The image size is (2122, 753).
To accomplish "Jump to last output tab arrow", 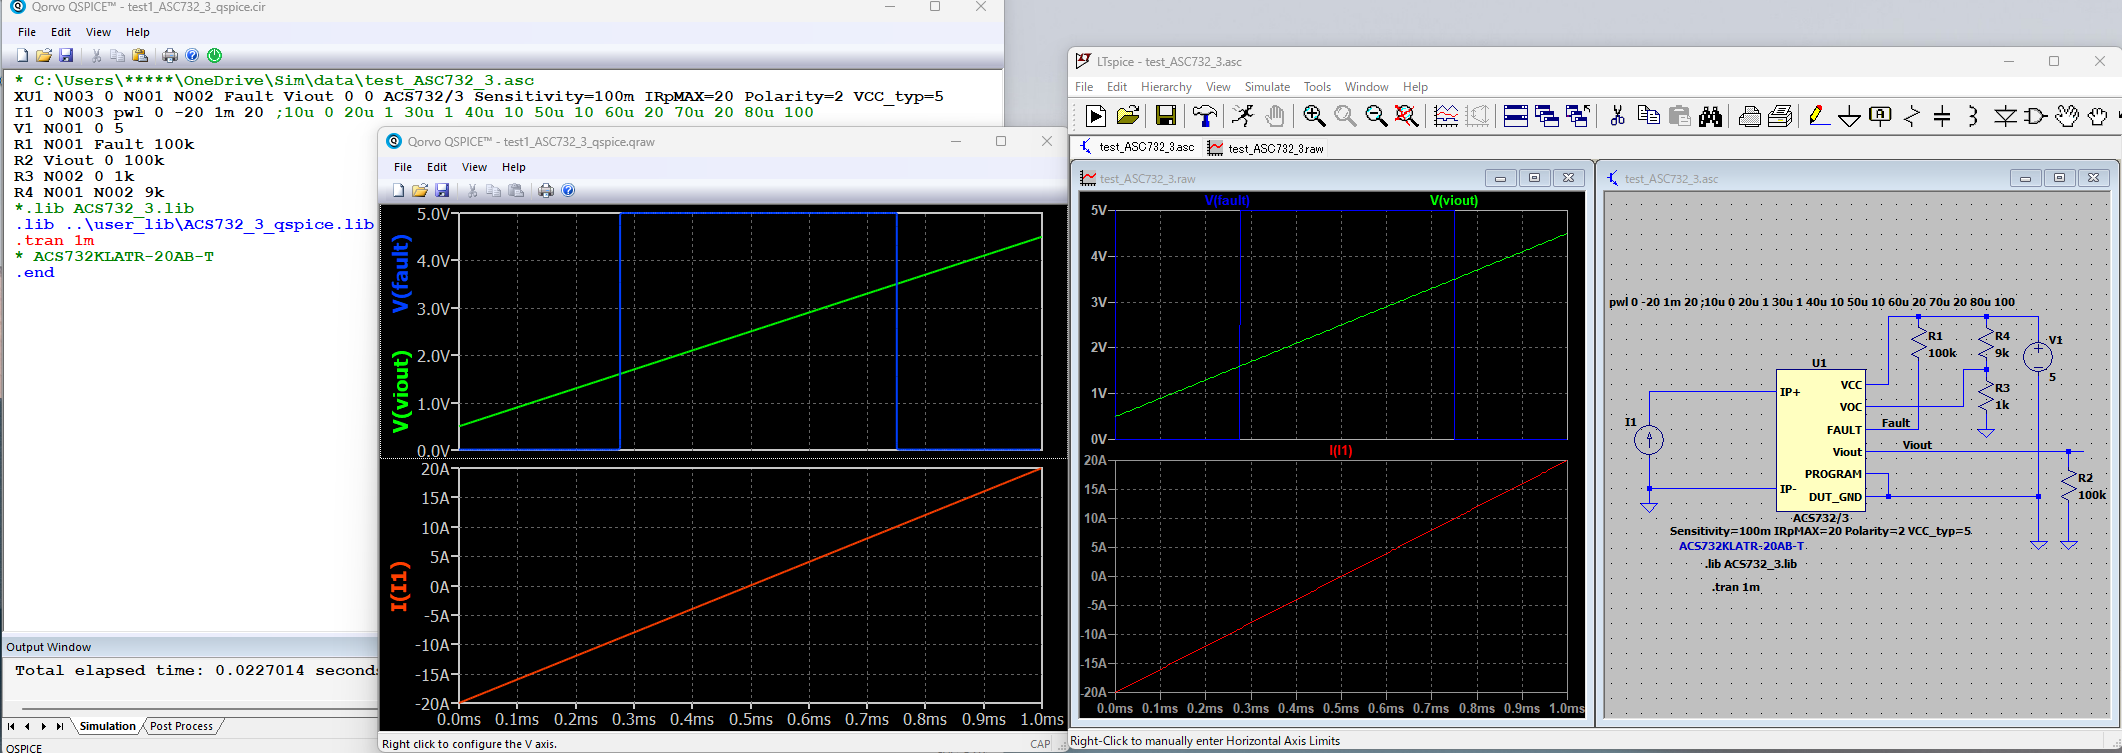I will 60,726.
